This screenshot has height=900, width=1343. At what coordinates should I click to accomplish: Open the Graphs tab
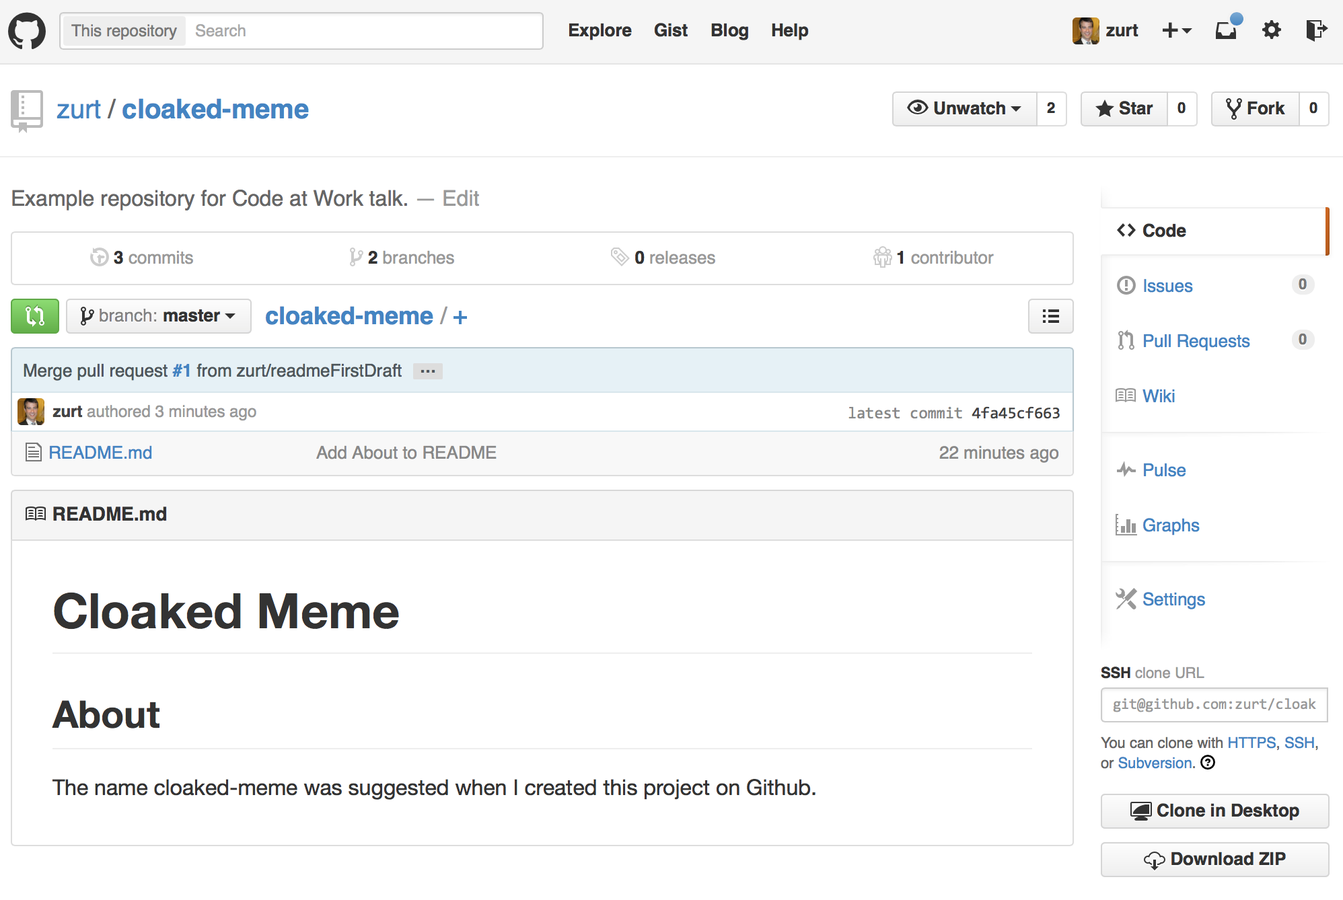click(1171, 525)
